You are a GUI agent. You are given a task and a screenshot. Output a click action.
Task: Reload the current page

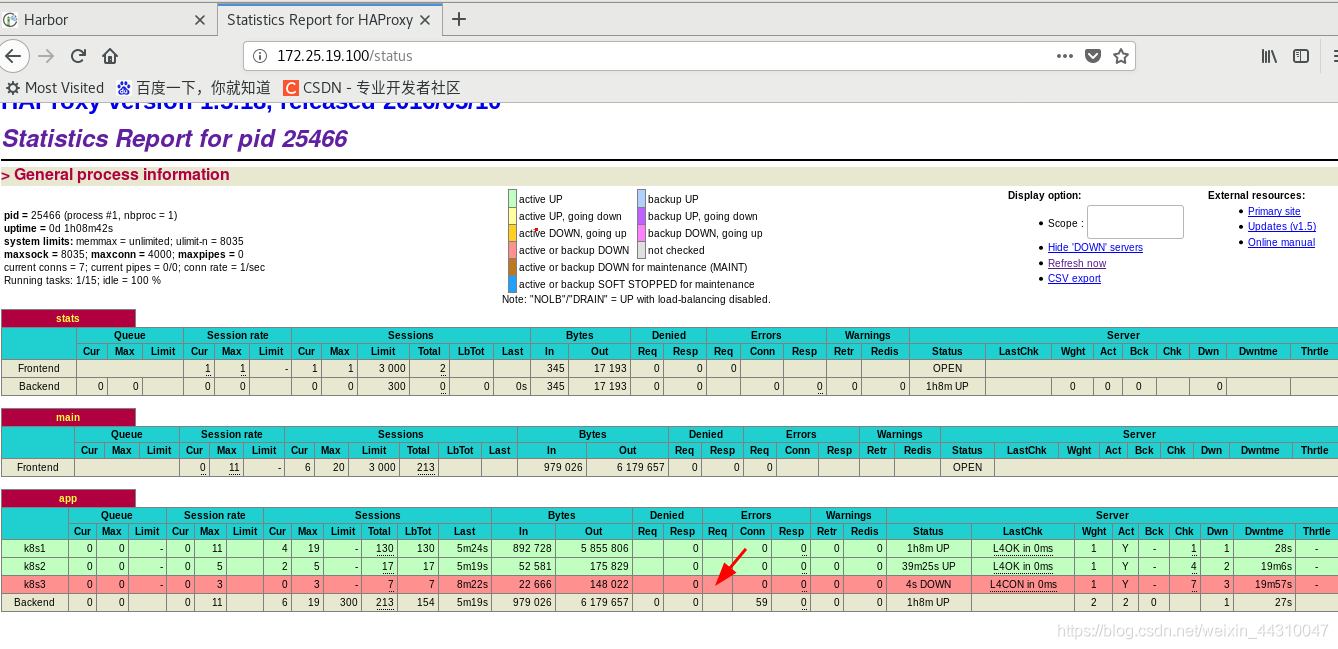point(78,56)
